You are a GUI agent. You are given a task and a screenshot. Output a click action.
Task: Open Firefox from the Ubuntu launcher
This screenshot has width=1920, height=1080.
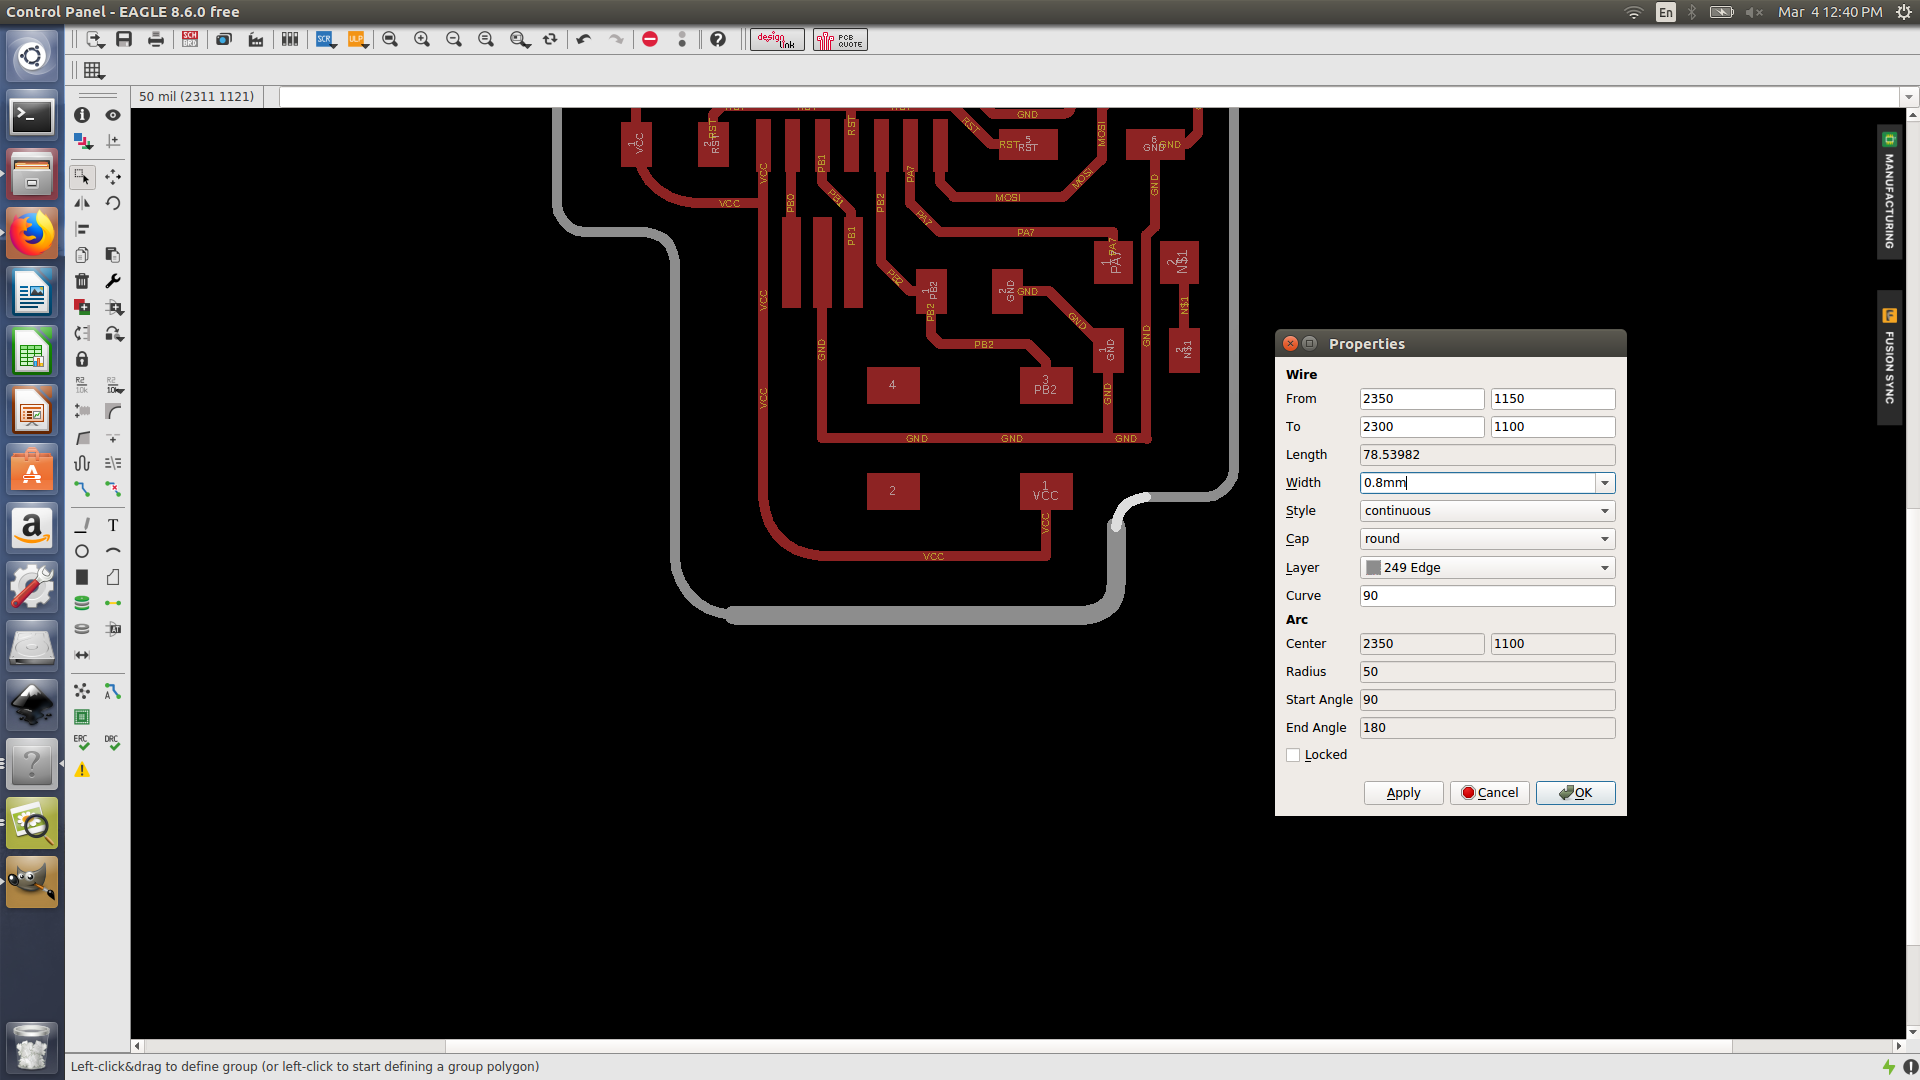coord(32,234)
